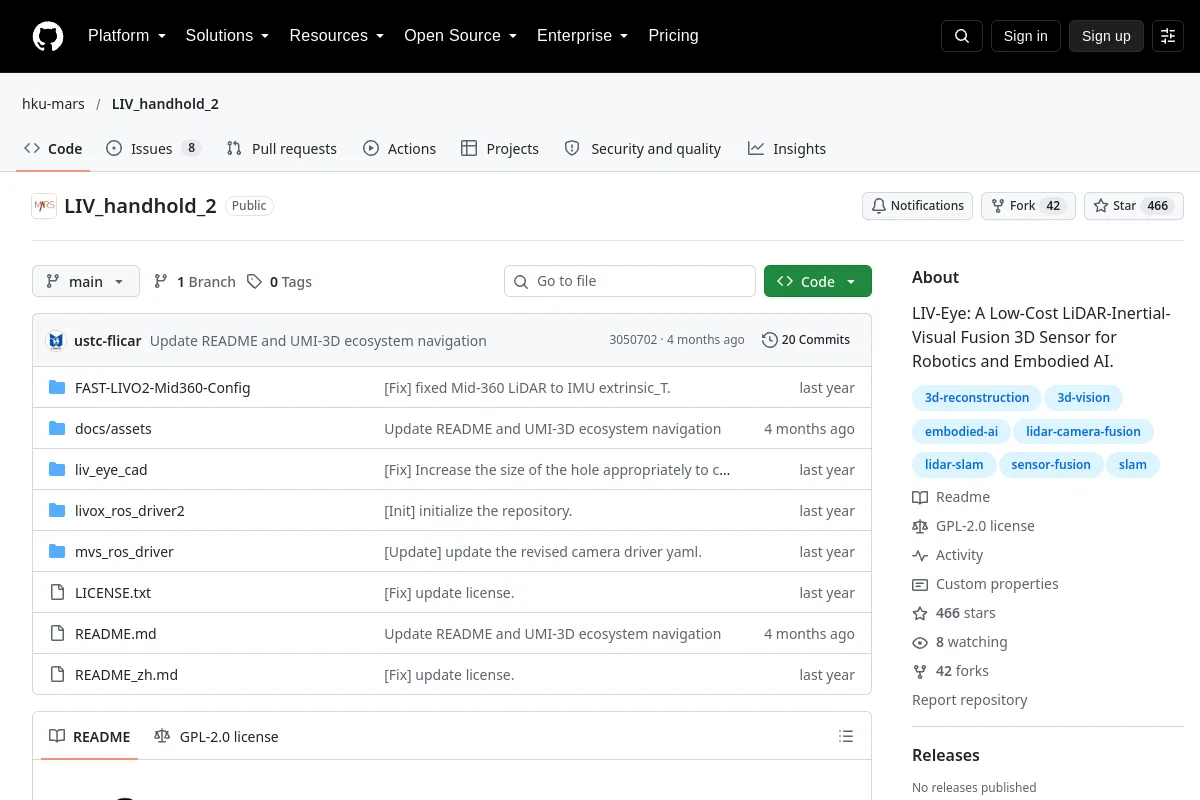View the 1 Branch link
The width and height of the screenshot is (1200, 800).
click(x=195, y=282)
